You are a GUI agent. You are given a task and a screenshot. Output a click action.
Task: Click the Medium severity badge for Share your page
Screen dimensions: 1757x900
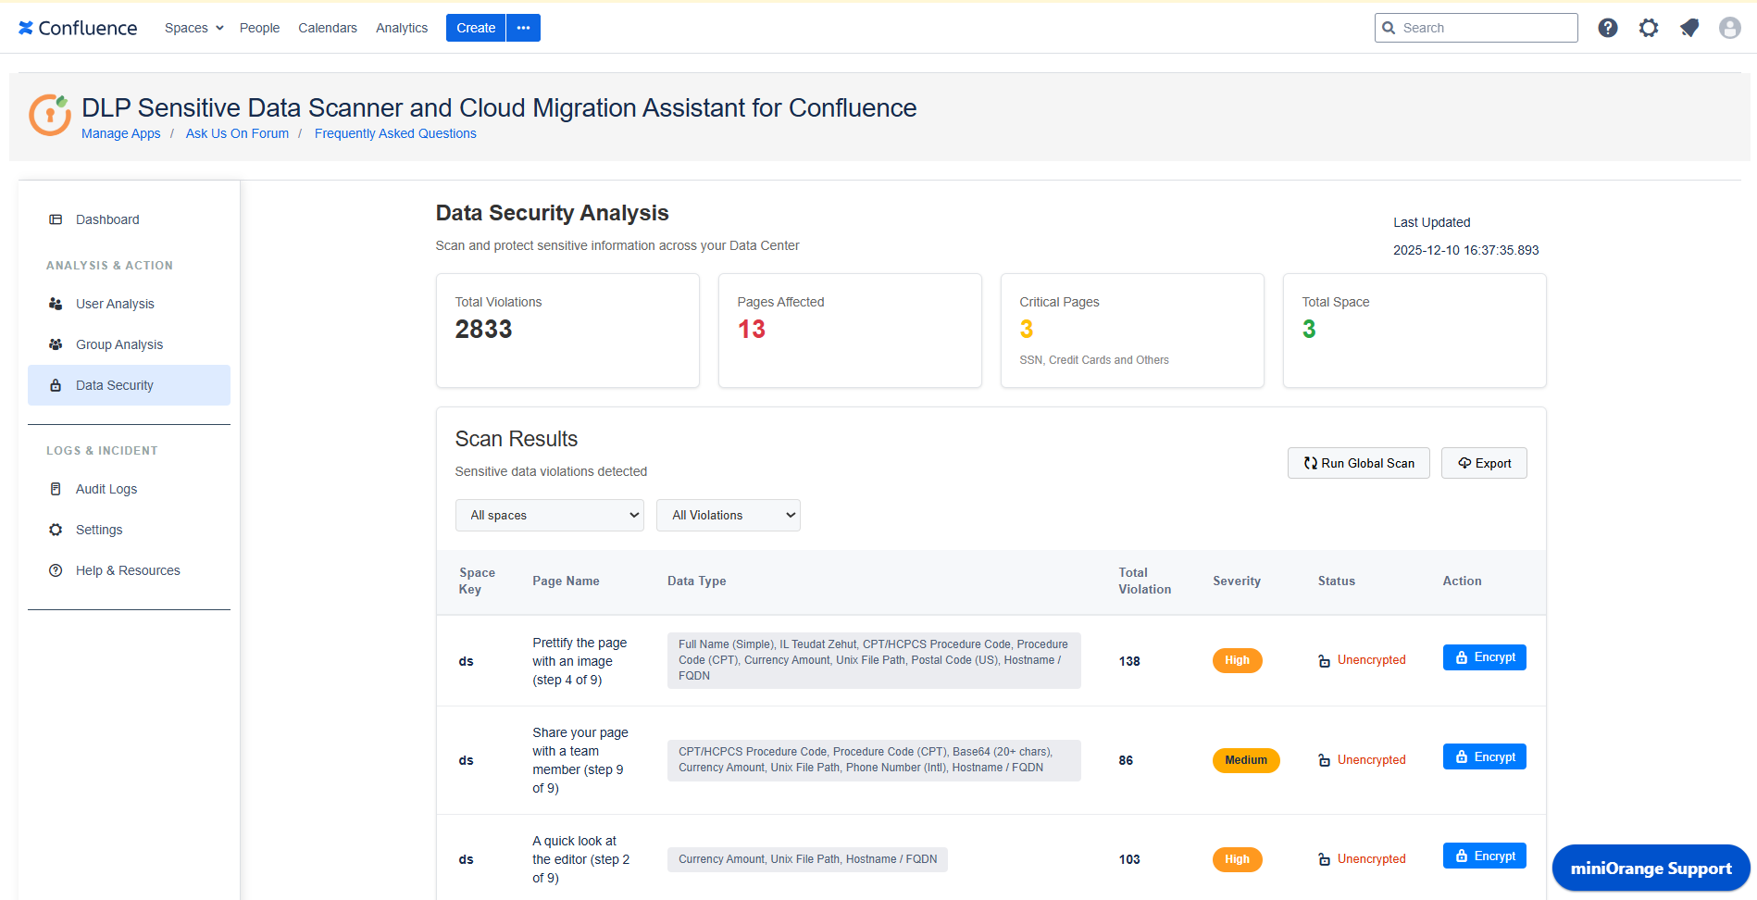[x=1245, y=760]
